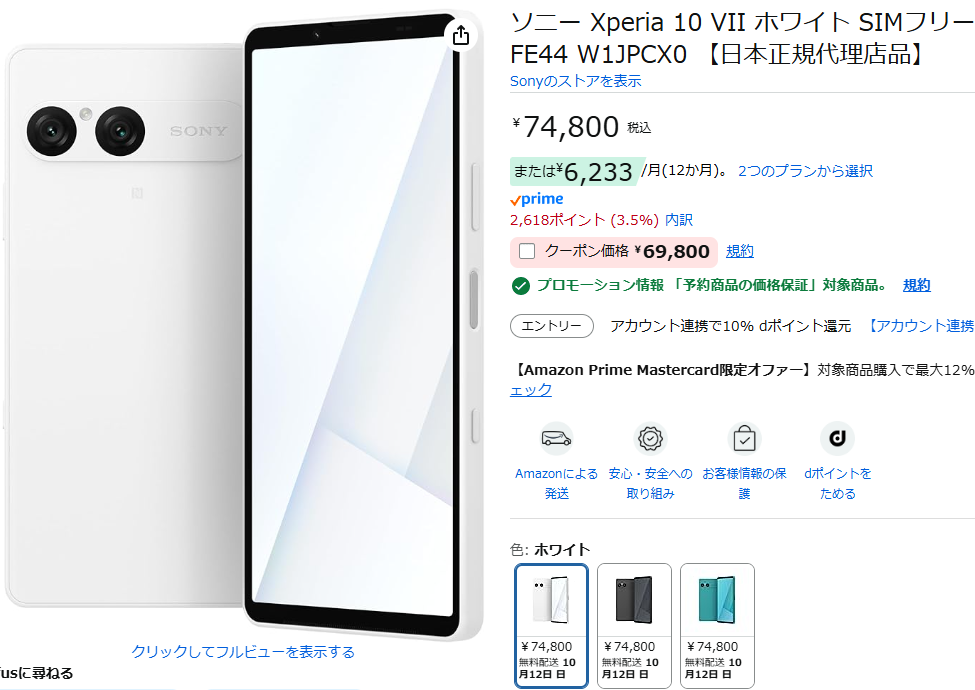Open 2つのプランから選択 plan options
This screenshot has width=975, height=690.
(805, 171)
